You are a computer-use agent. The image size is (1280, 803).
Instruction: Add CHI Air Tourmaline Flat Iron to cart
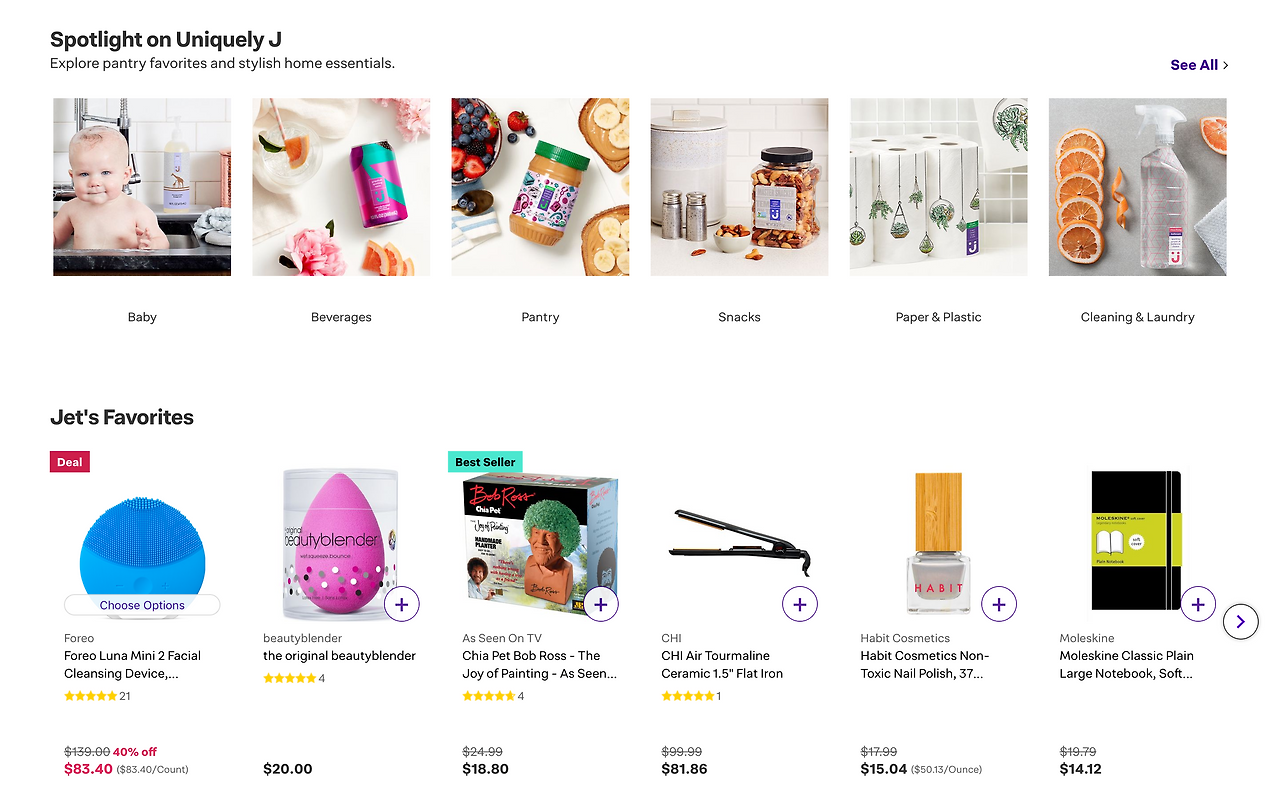tap(799, 604)
